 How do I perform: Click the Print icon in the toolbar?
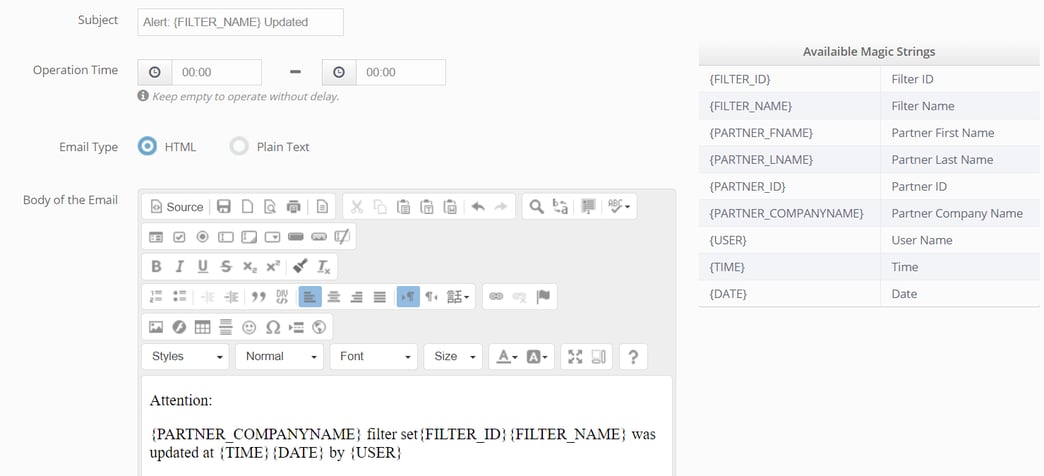[293, 206]
